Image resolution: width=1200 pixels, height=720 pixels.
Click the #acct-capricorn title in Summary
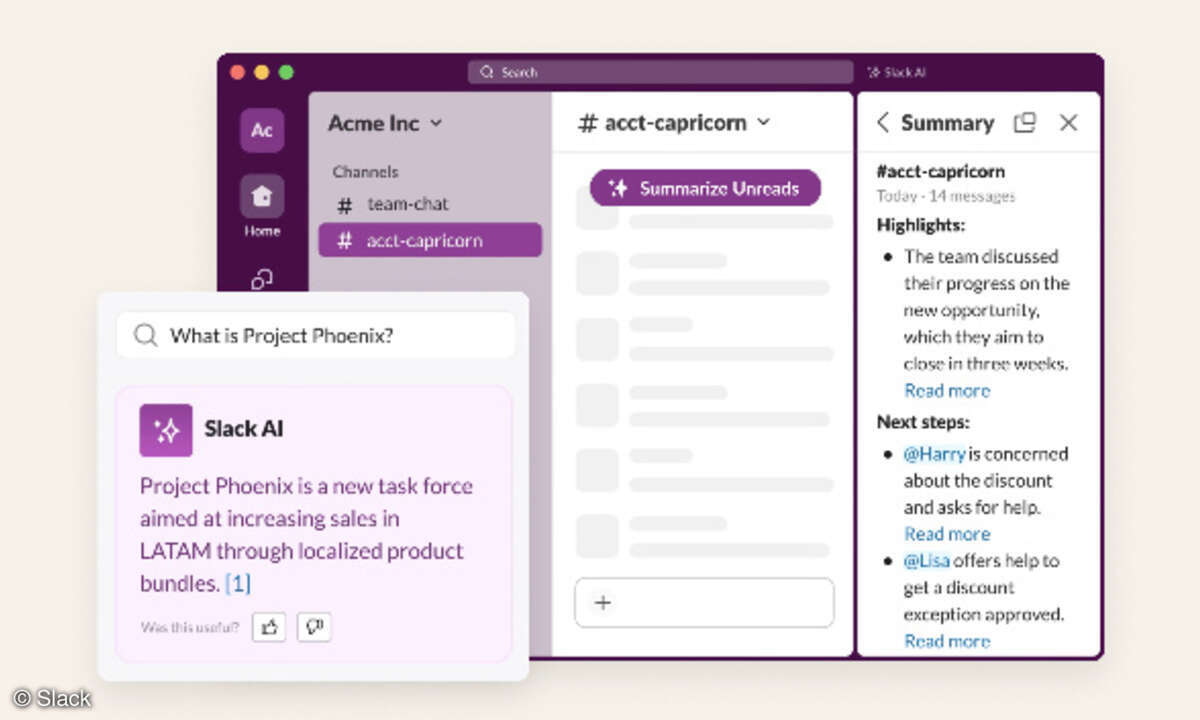coord(941,171)
